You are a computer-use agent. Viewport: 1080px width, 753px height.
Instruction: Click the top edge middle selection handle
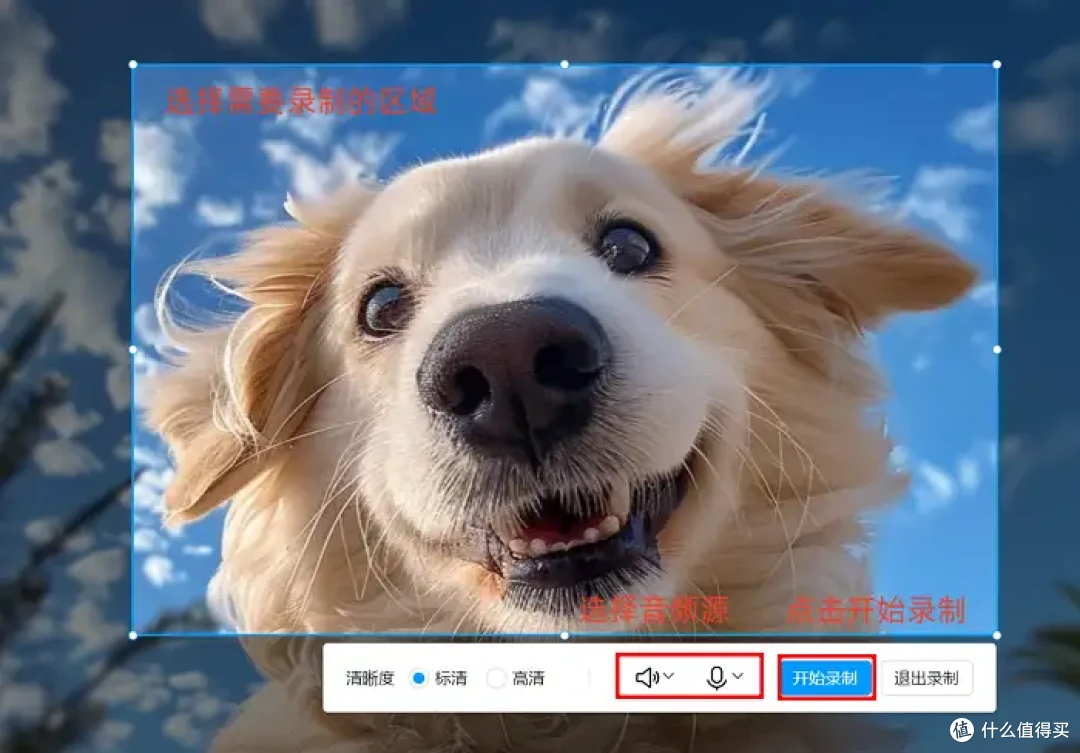tap(565, 64)
